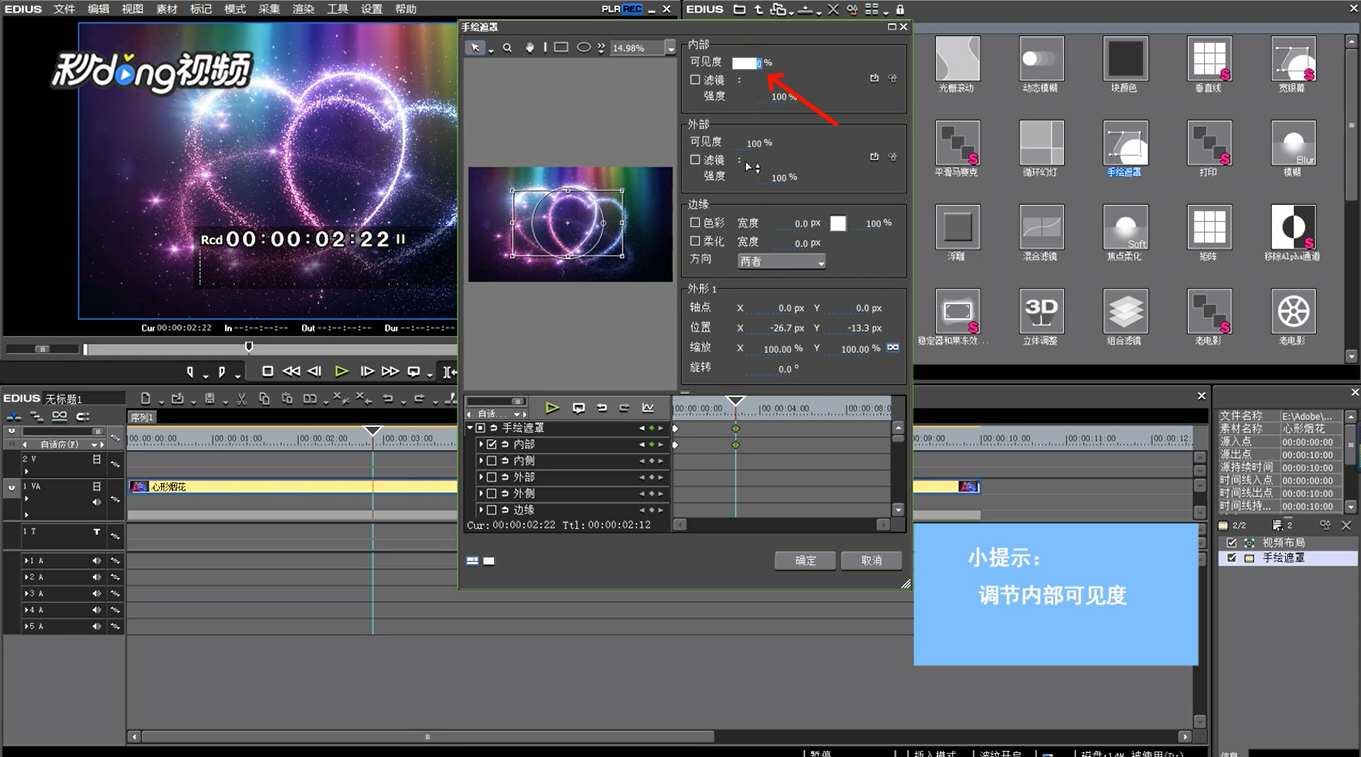The width and height of the screenshot is (1361, 757).
Task: Click the 内部 可见度 input field
Action: tap(747, 63)
